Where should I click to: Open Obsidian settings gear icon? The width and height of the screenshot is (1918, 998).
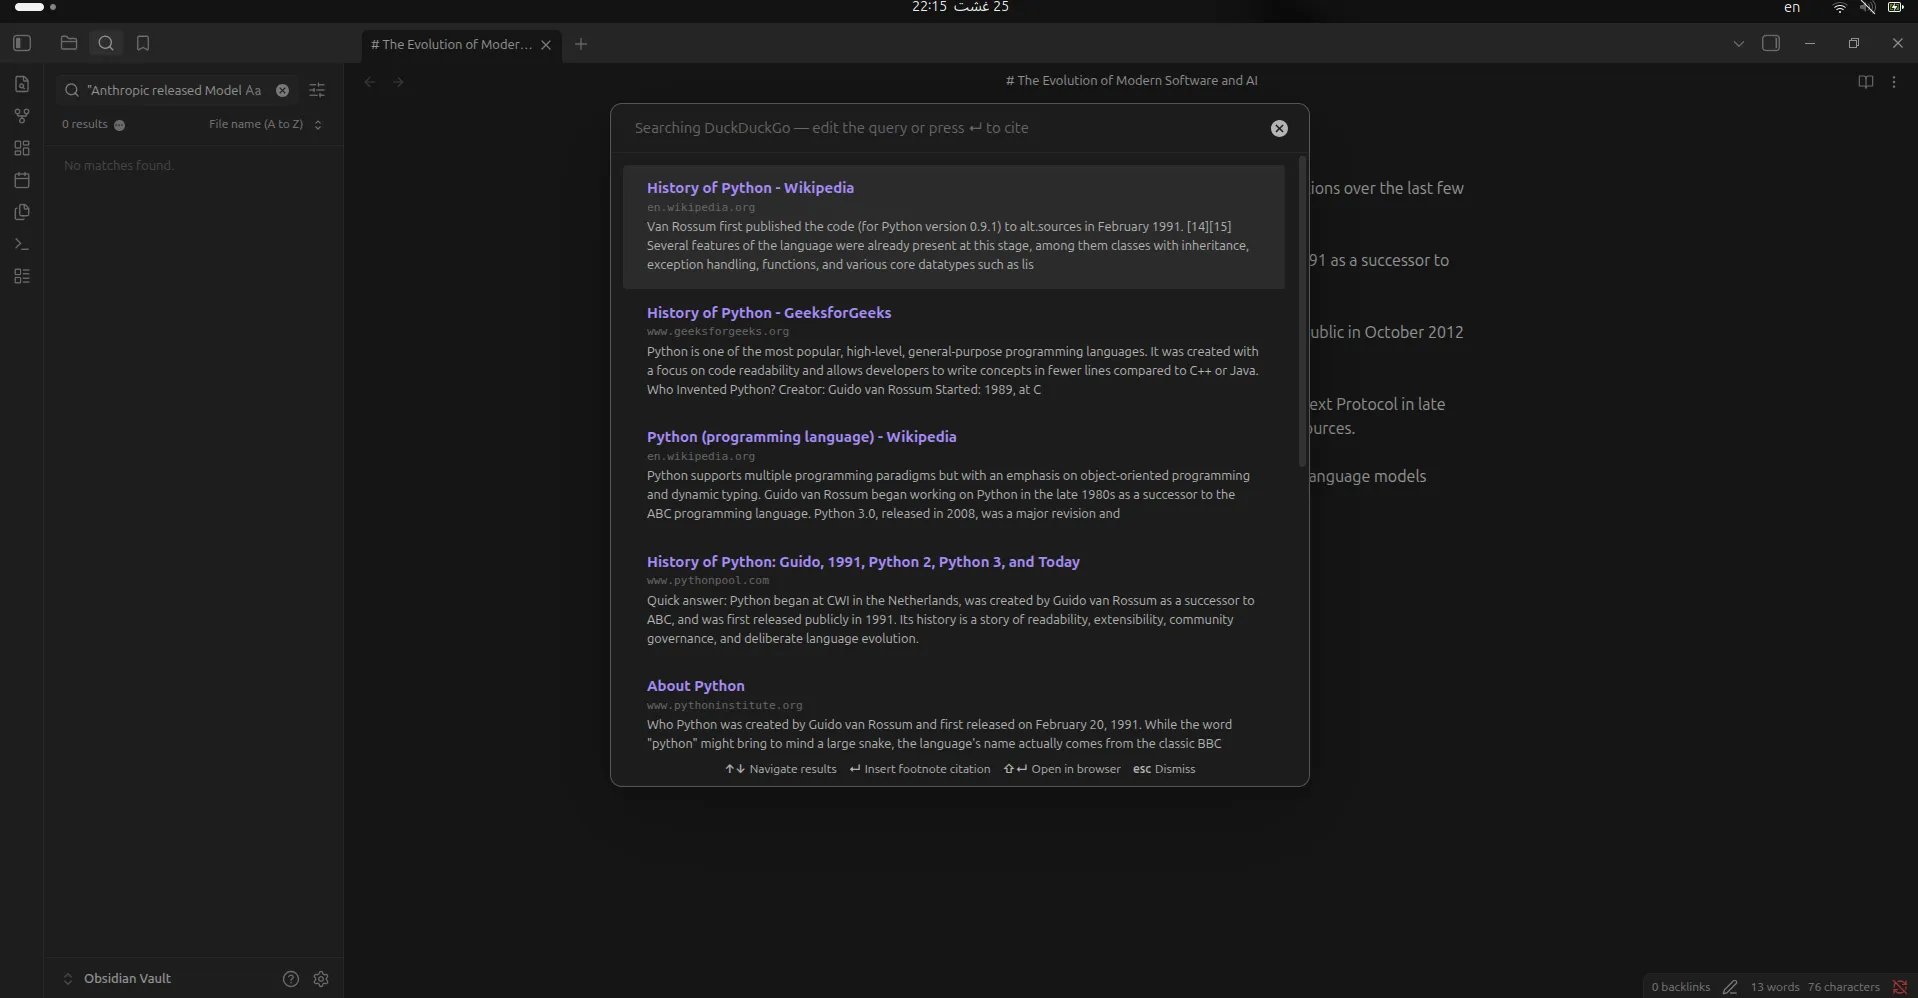pyautogui.click(x=321, y=979)
